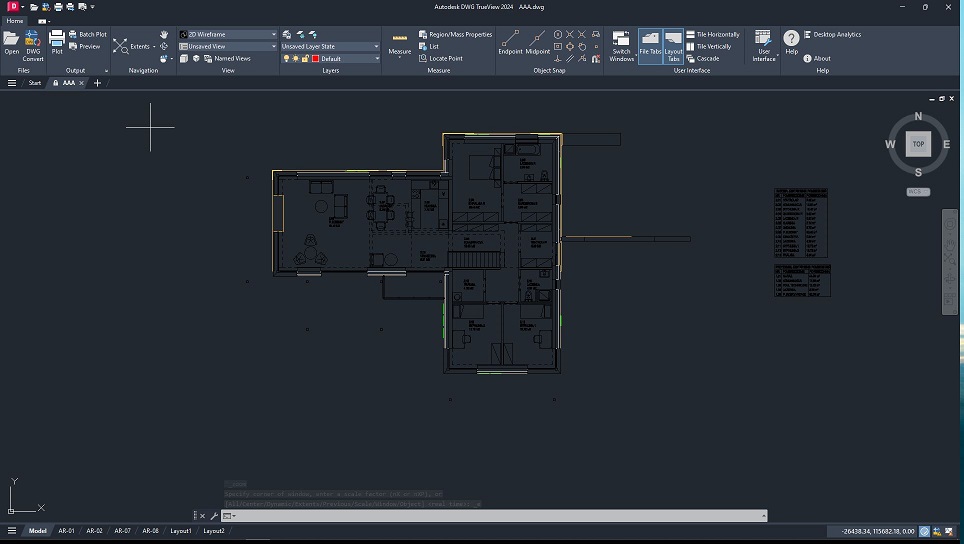Toggle File Tabs display
The width and height of the screenshot is (964, 544).
pos(650,45)
